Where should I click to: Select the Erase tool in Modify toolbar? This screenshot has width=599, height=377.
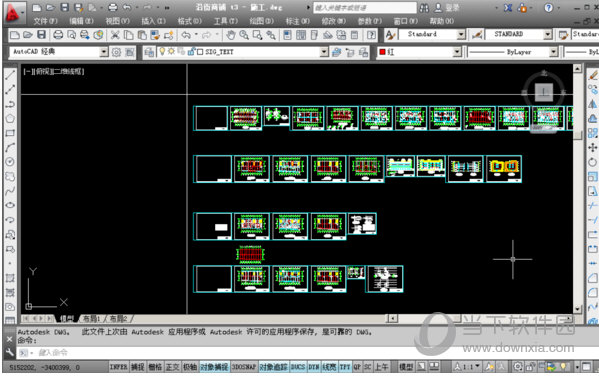tap(593, 75)
